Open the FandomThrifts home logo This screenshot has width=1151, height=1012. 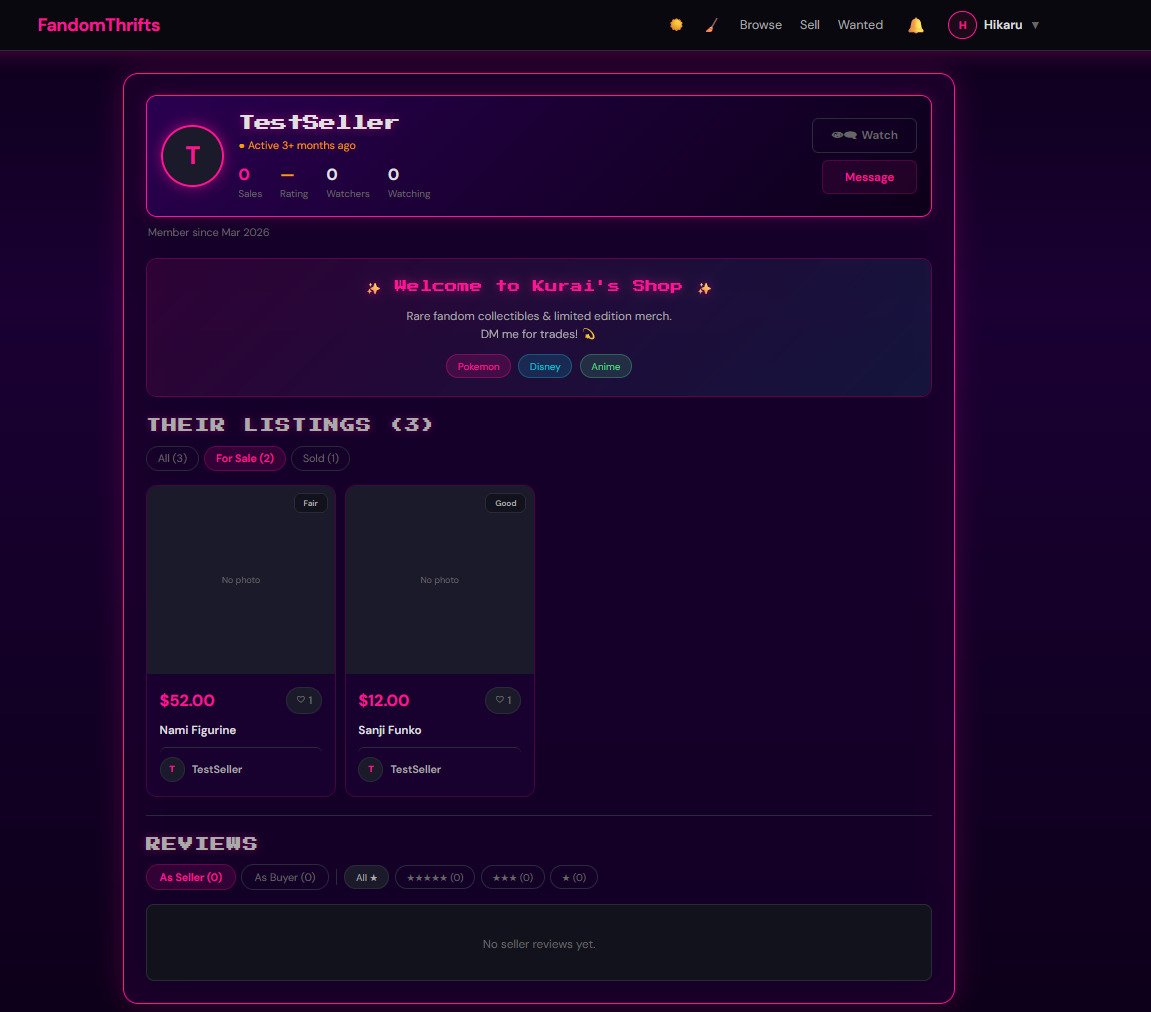(x=98, y=25)
